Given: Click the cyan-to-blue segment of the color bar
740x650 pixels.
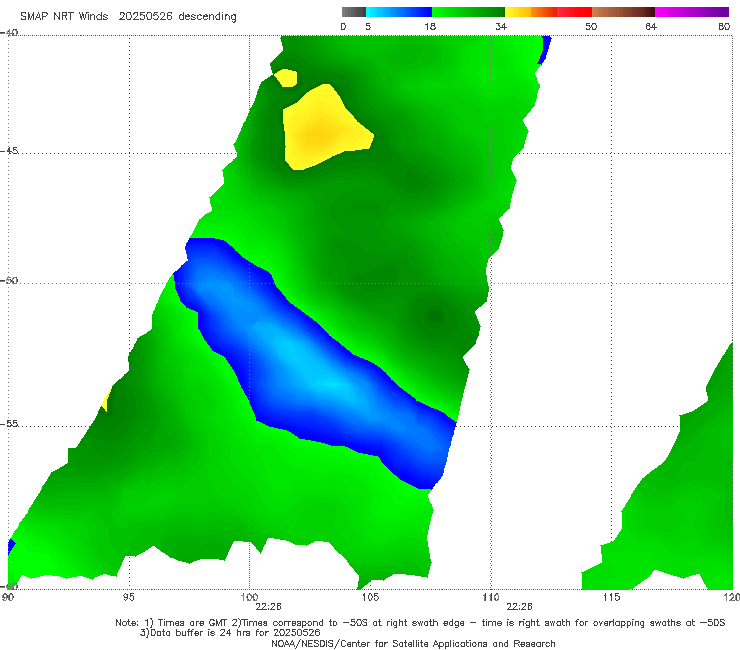Looking at the screenshot, I should (399, 12).
